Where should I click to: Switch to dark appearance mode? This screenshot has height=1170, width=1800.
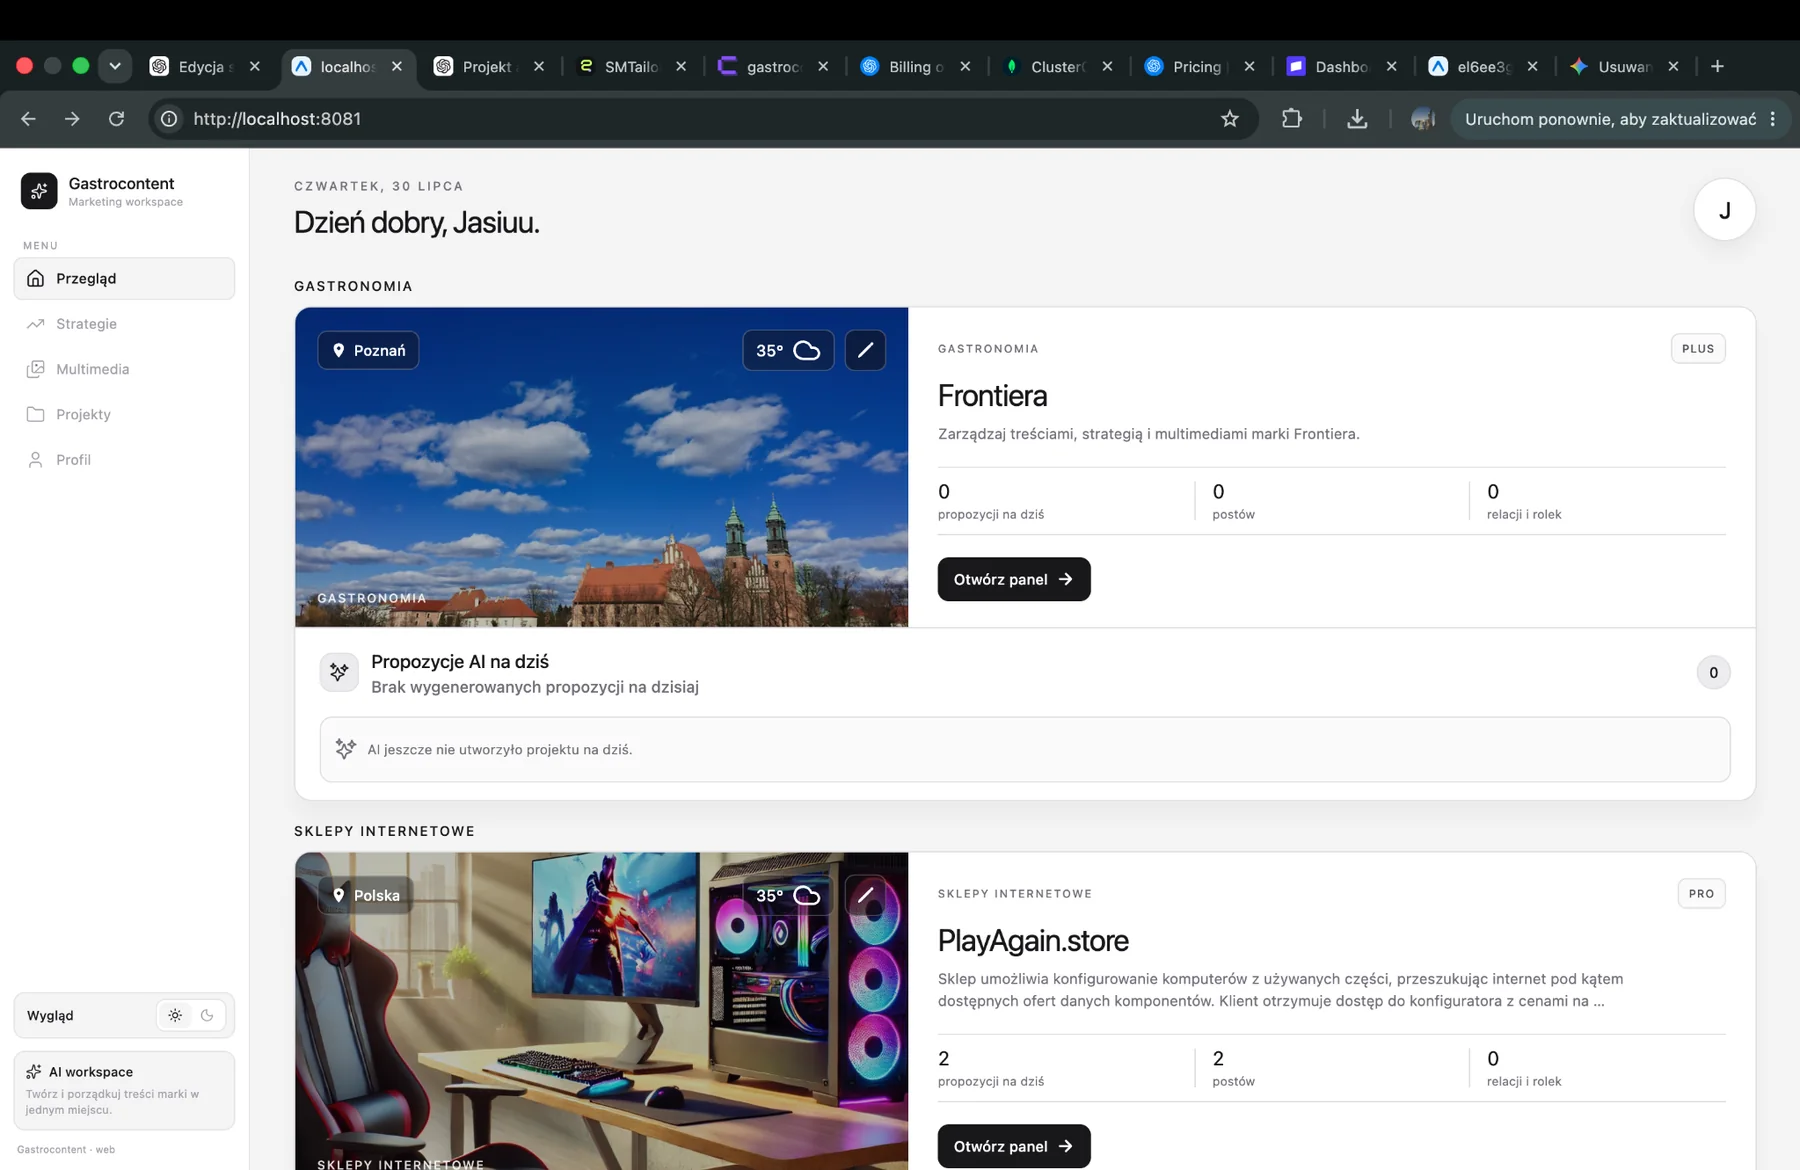click(x=207, y=1015)
